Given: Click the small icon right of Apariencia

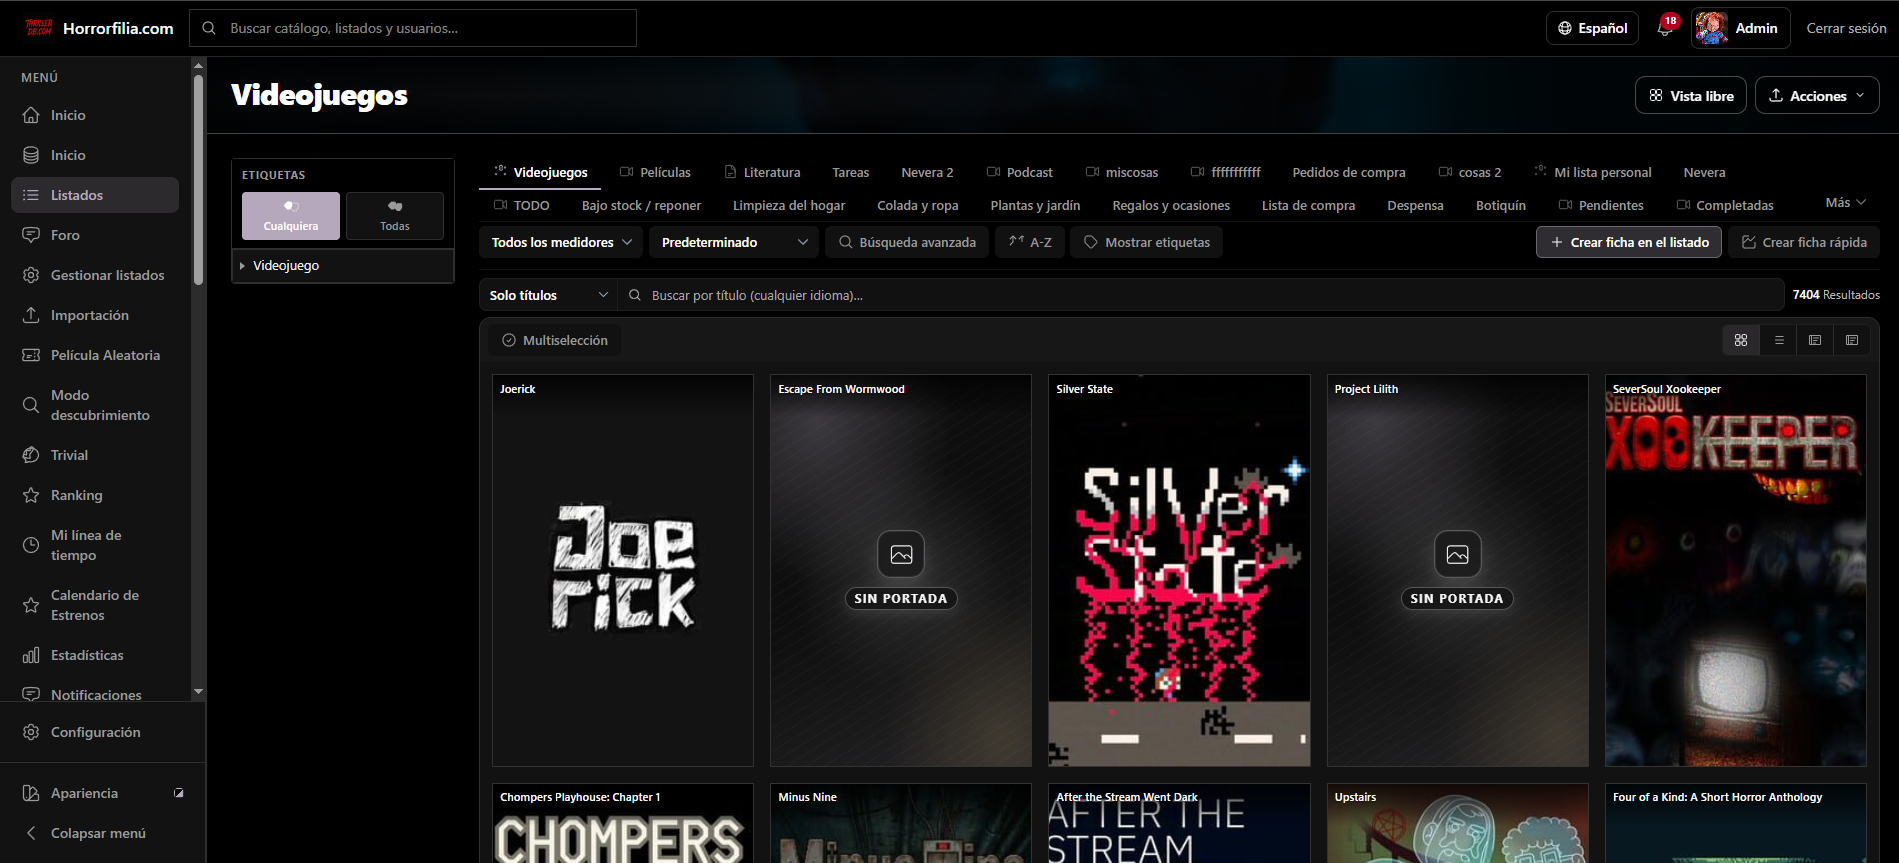Looking at the screenshot, I should point(179,793).
